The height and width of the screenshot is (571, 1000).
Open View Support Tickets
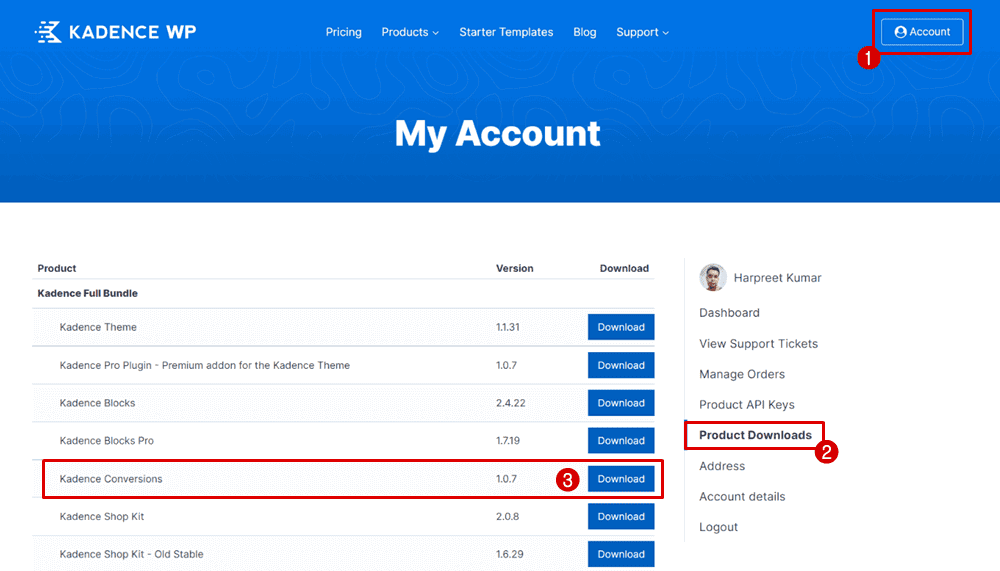[758, 343]
